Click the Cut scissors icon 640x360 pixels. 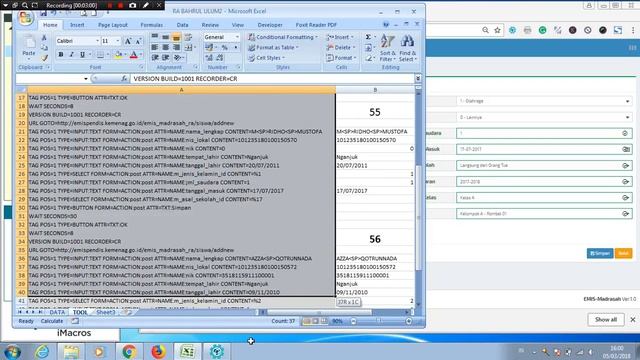click(x=44, y=38)
